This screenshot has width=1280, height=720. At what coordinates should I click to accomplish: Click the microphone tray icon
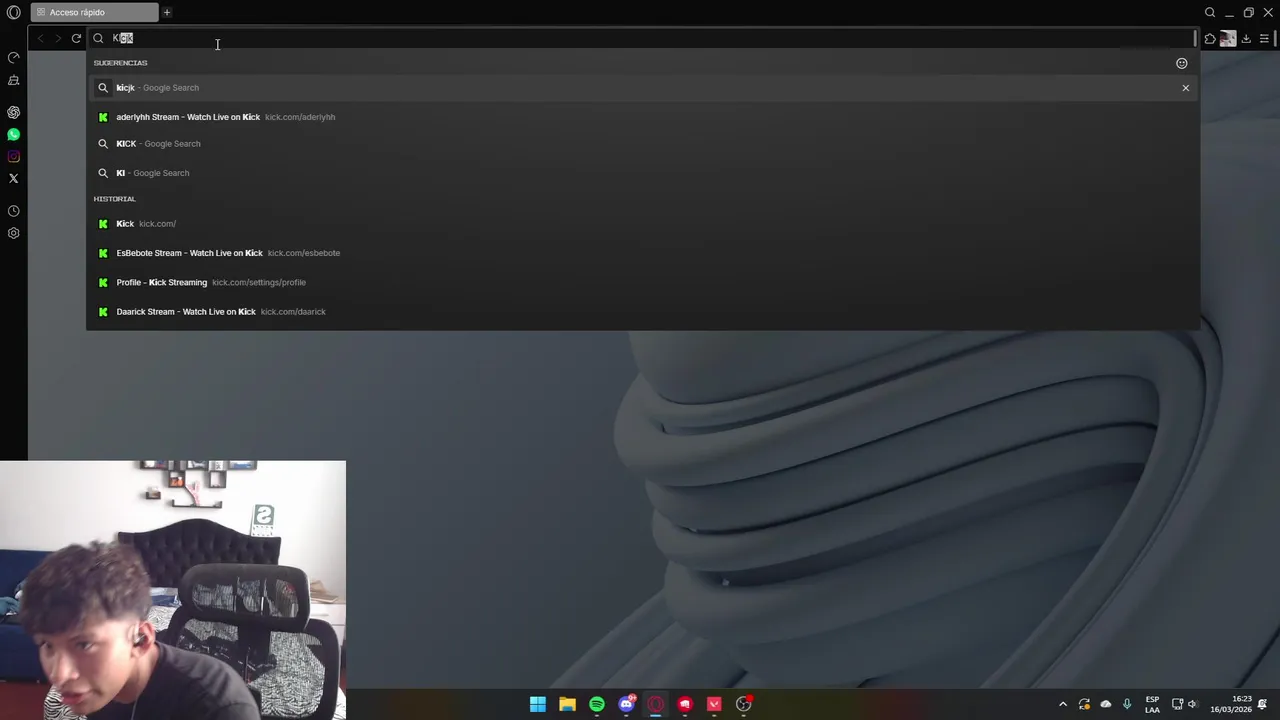[x=1127, y=704]
